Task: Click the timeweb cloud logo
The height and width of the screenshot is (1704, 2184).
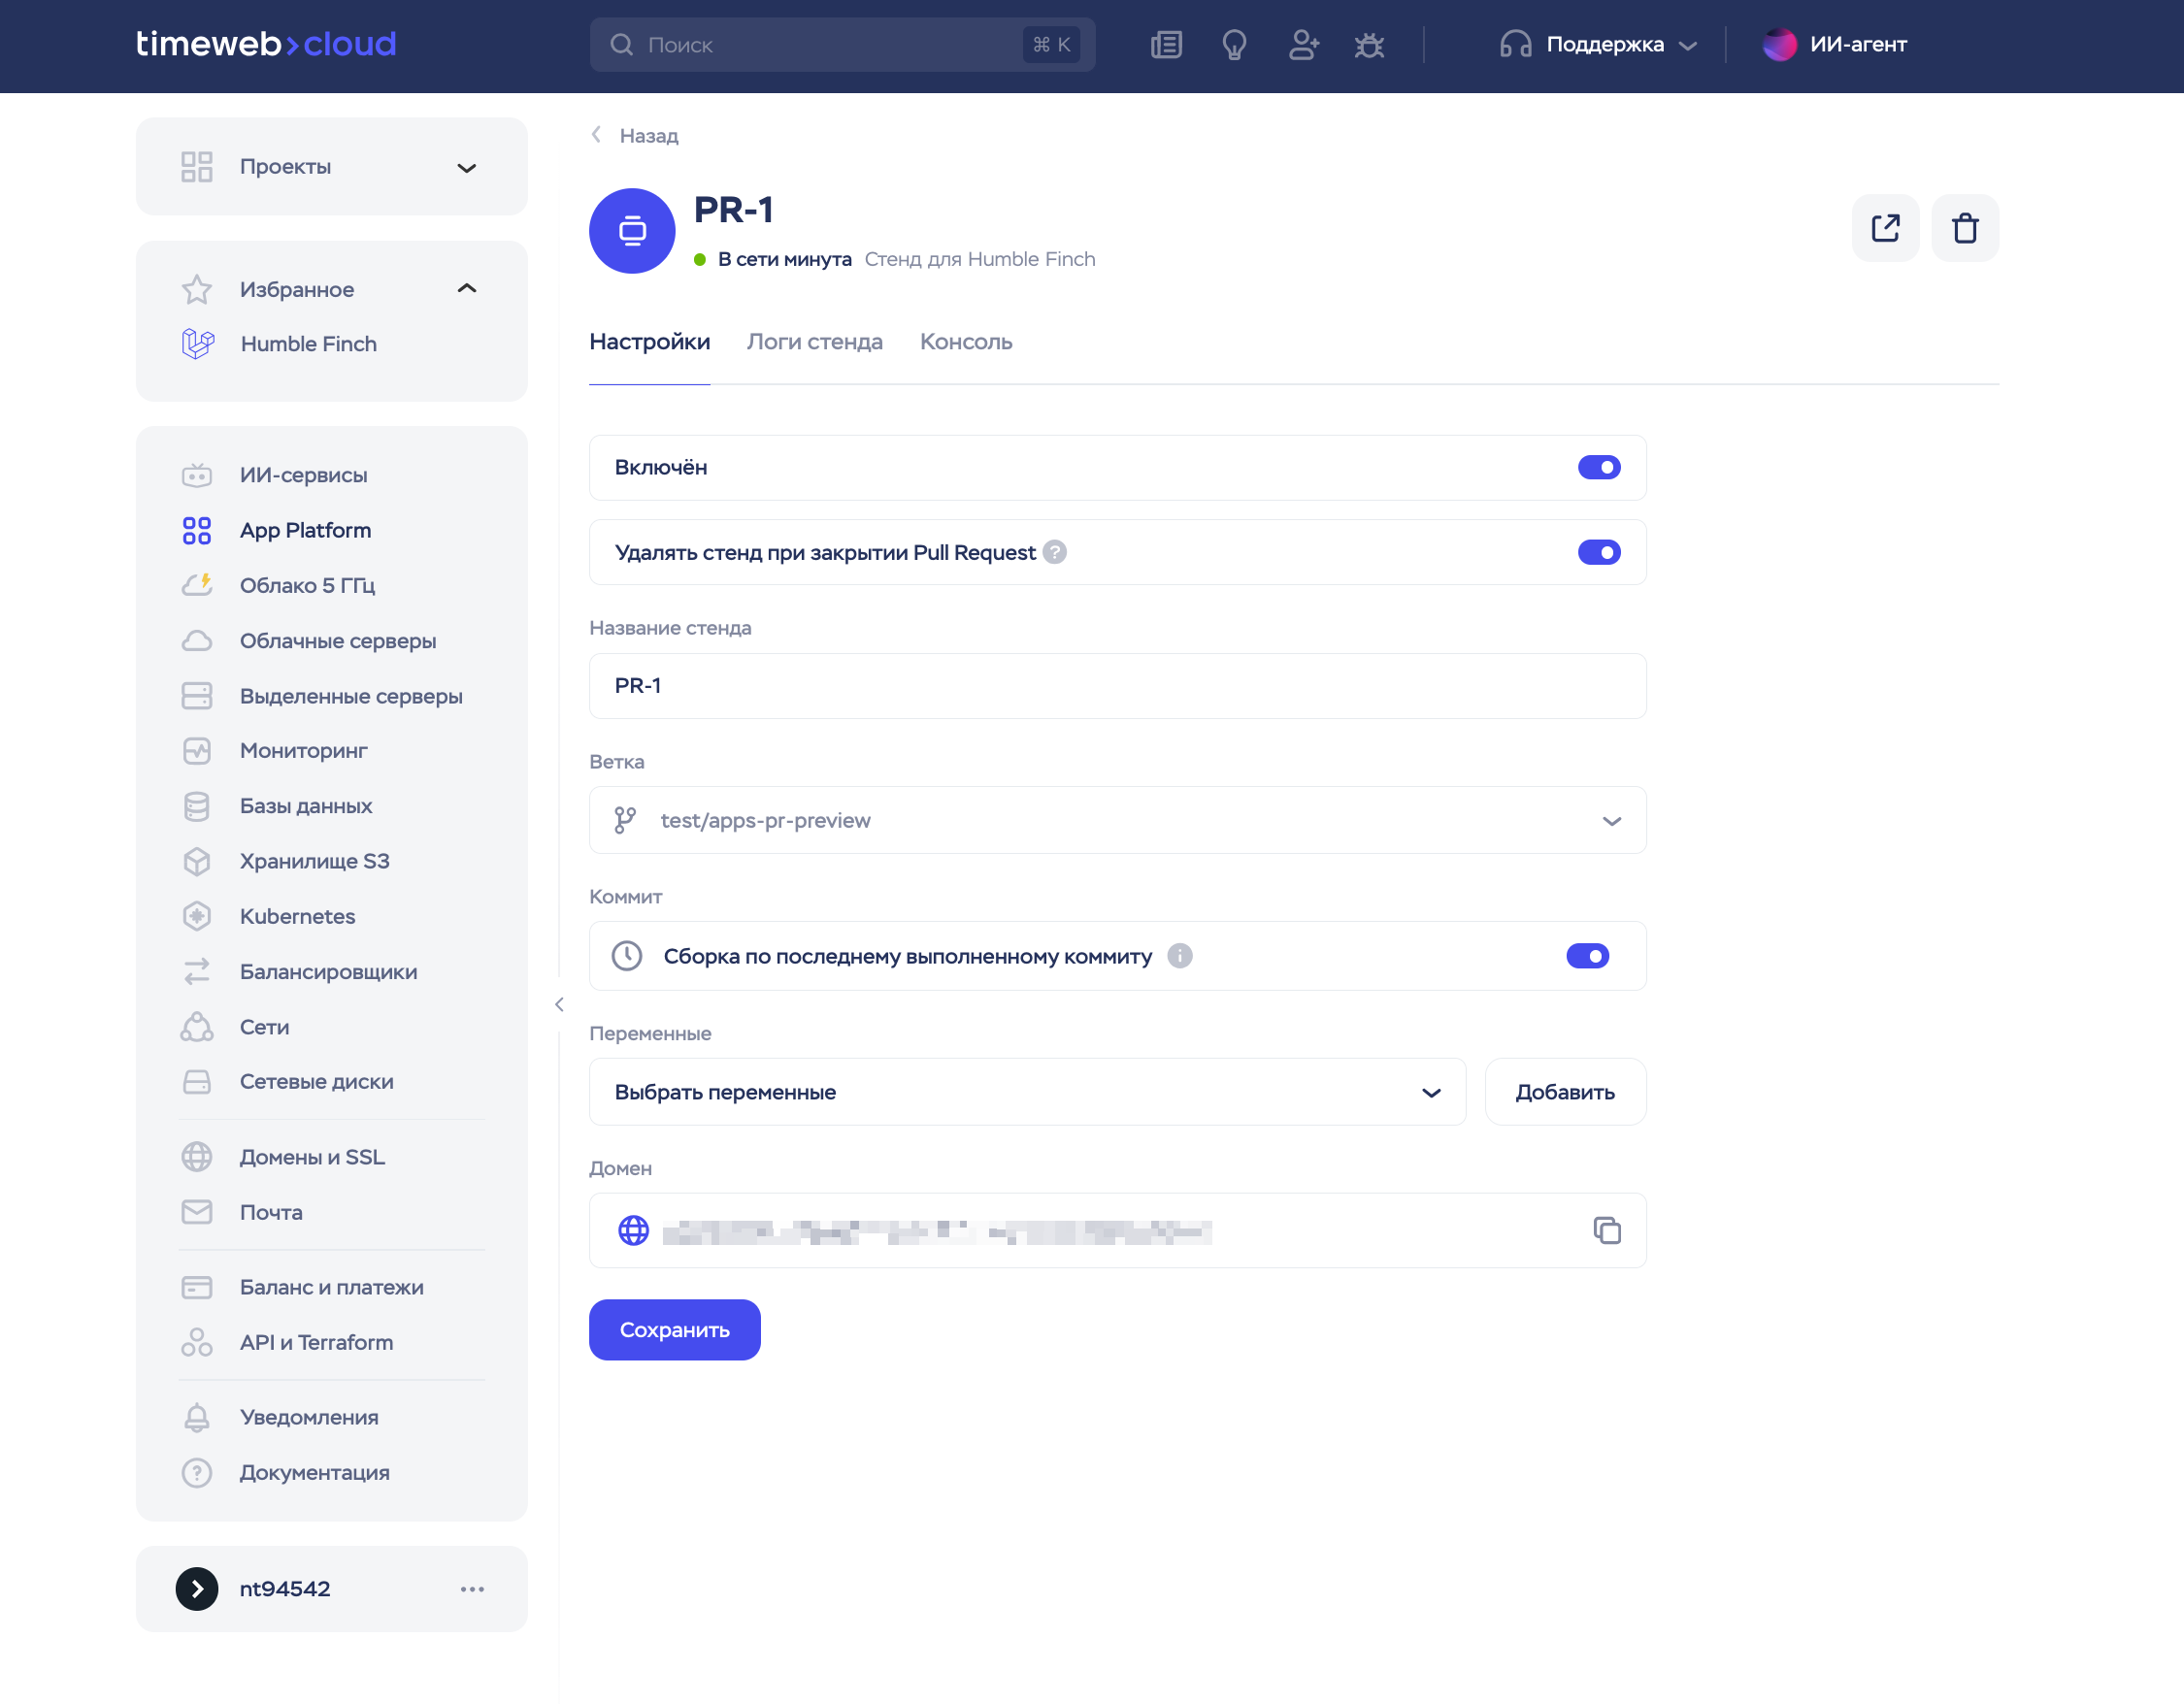Action: pos(266,44)
